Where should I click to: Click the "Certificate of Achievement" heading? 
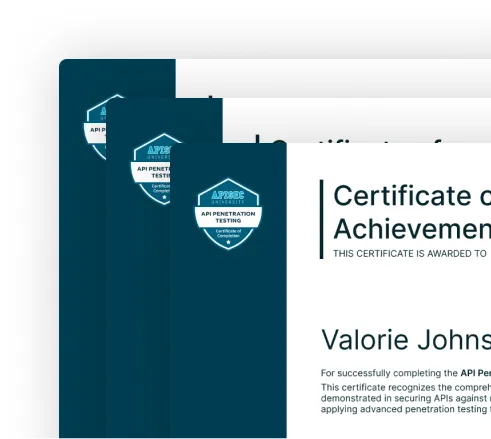tap(412, 212)
